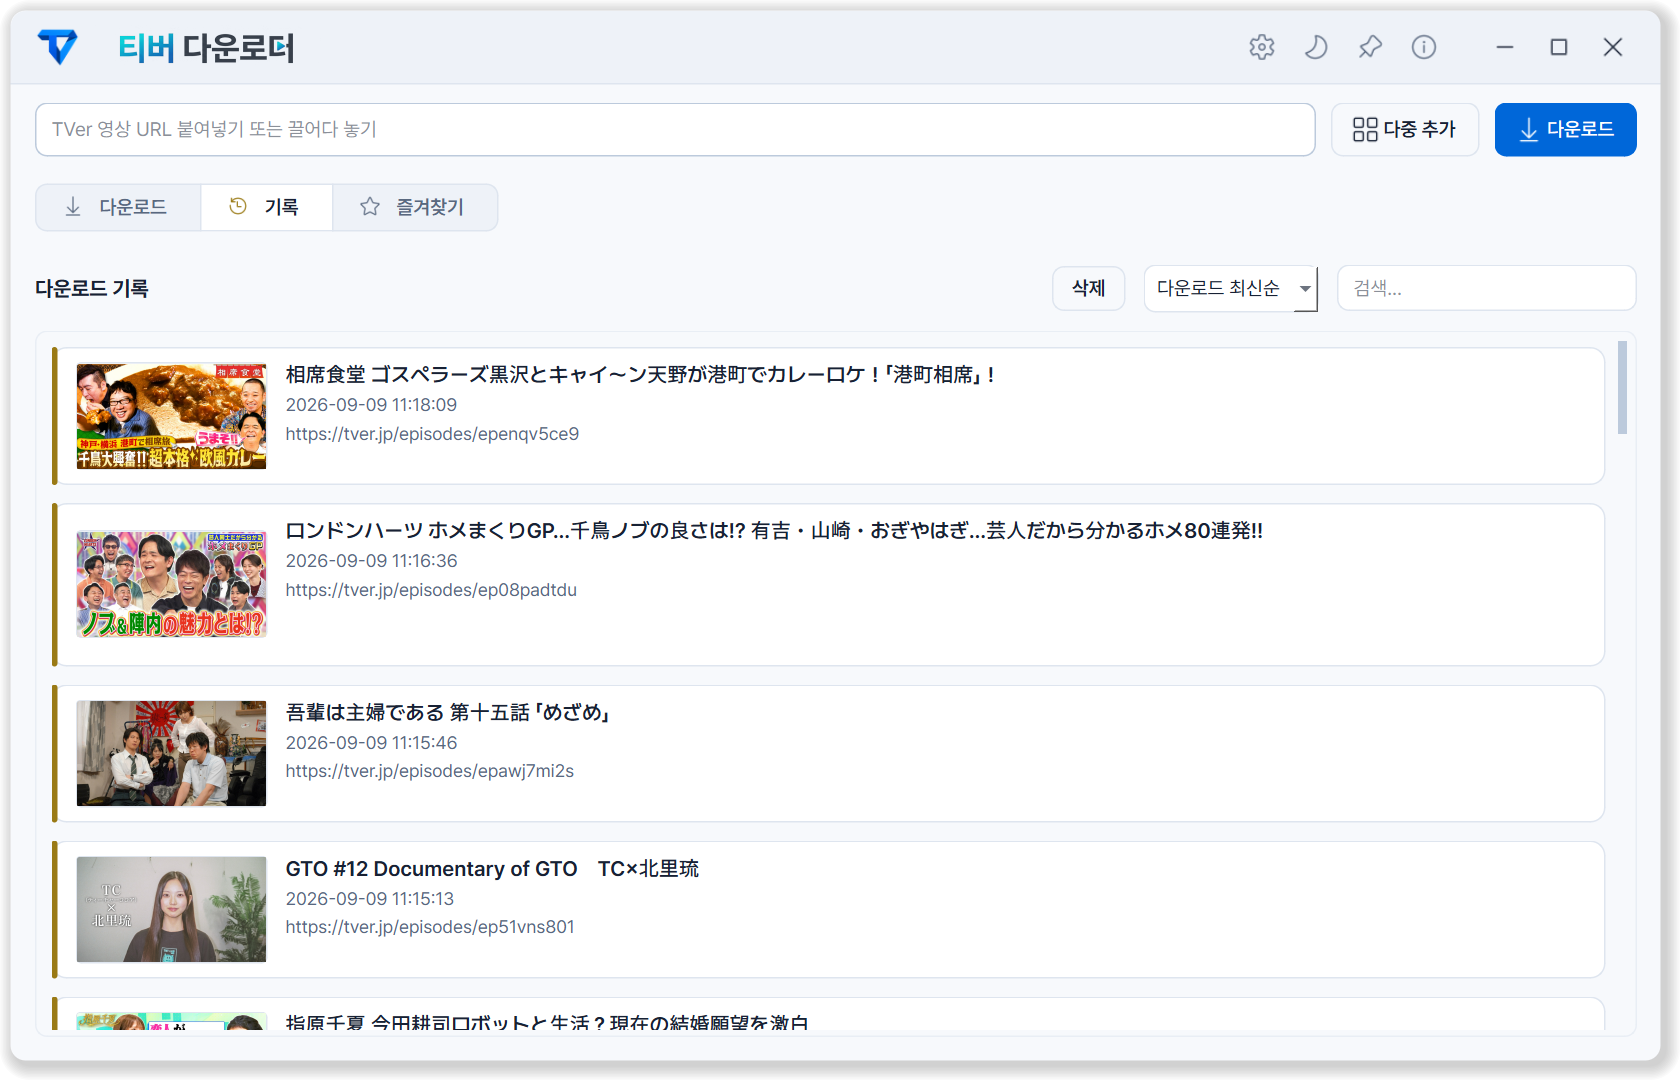Toggle dark mode with moon icon
Image resolution: width=1680 pixels, height=1080 pixels.
[1316, 47]
